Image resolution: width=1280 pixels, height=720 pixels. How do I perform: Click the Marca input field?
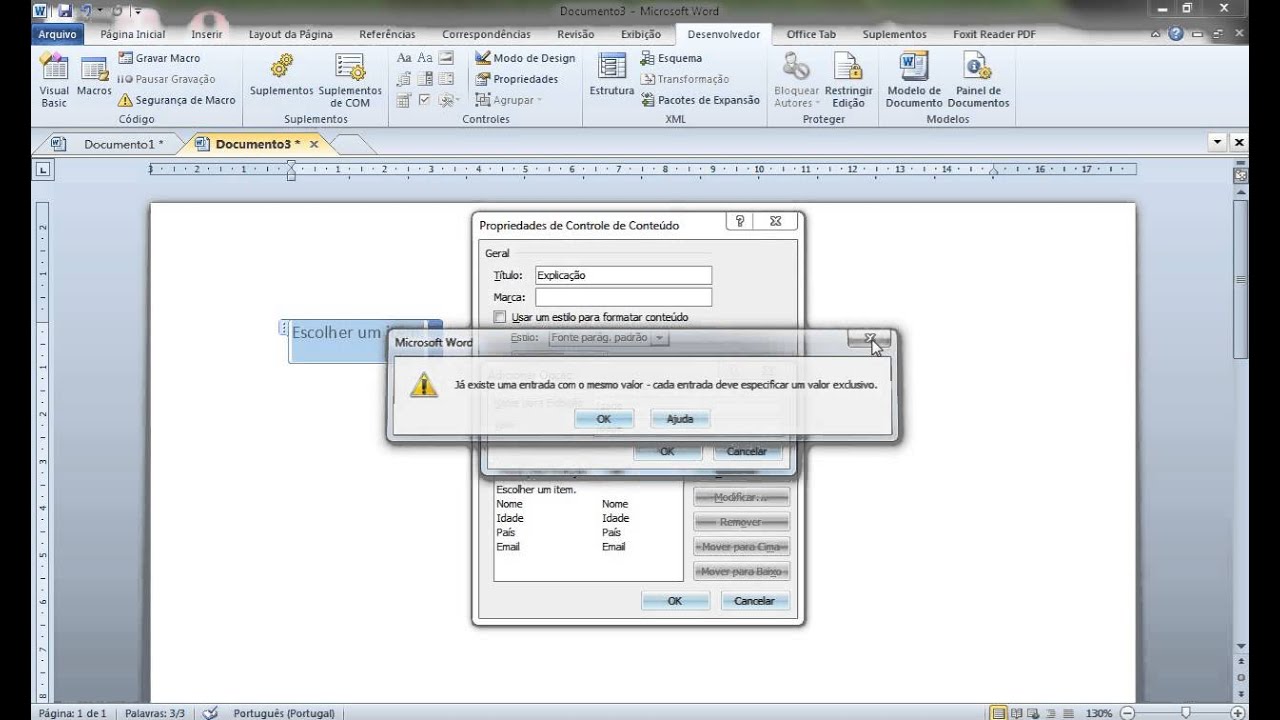[x=623, y=297]
